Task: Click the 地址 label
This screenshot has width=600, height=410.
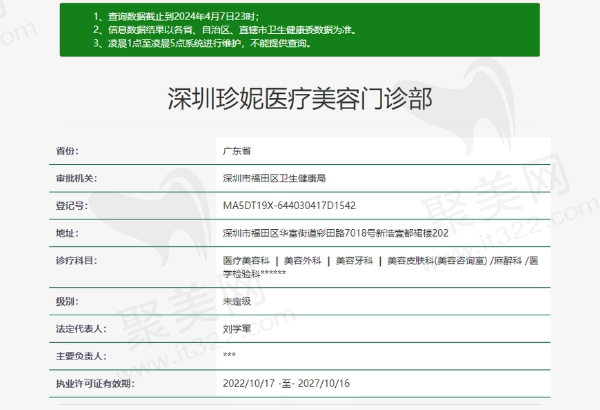Action: click(67, 233)
